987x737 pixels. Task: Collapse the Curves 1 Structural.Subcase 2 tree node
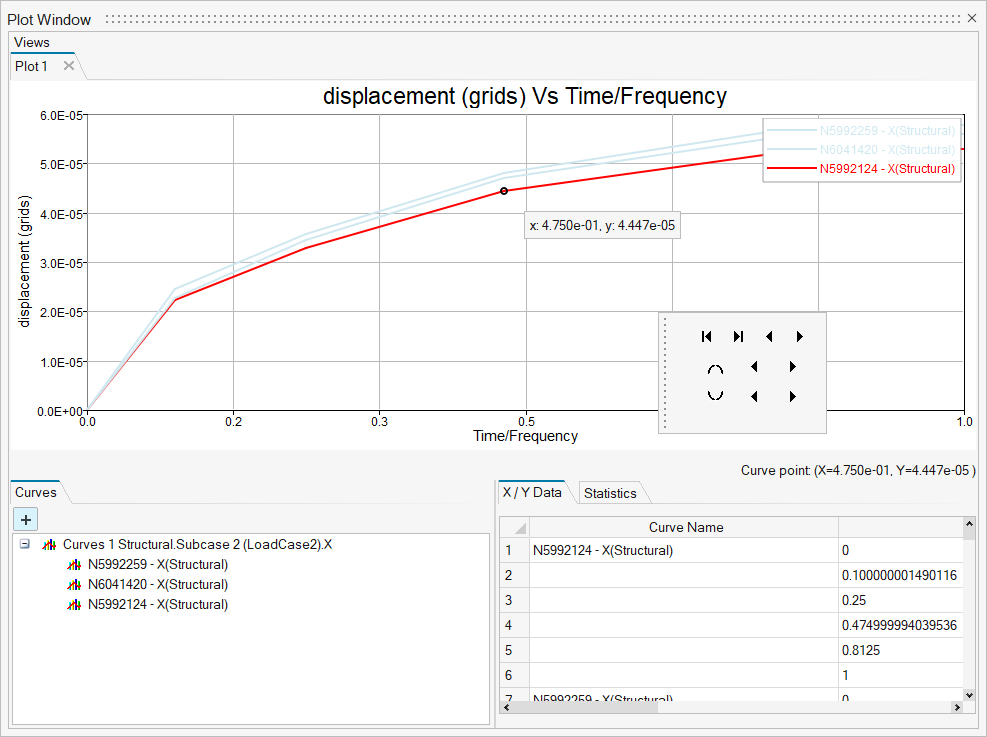(x=24, y=545)
